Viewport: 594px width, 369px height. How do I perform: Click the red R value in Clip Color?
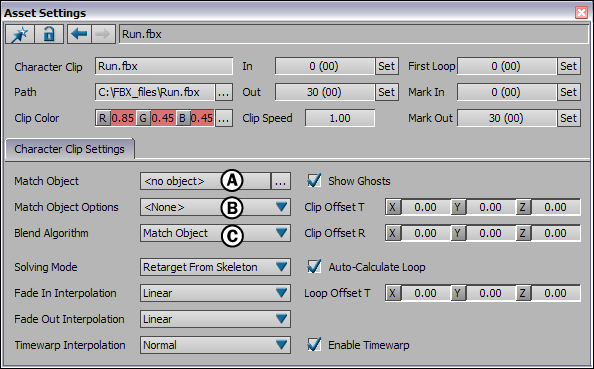click(x=123, y=118)
